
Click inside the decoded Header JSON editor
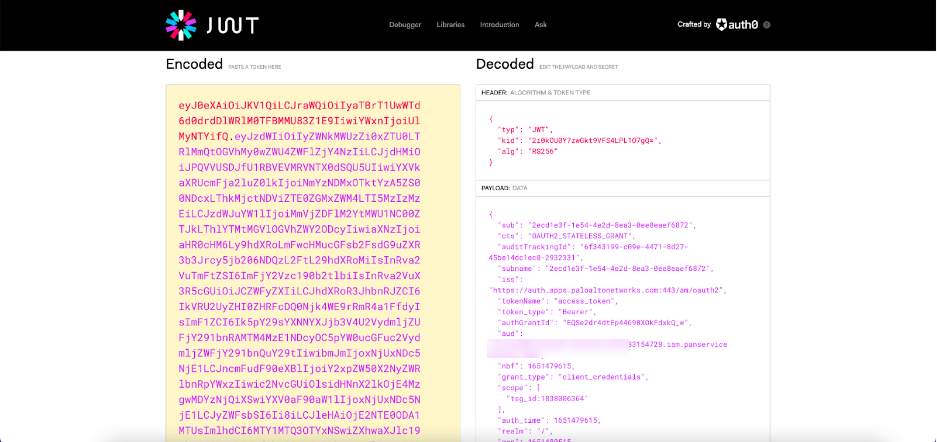pos(623,140)
